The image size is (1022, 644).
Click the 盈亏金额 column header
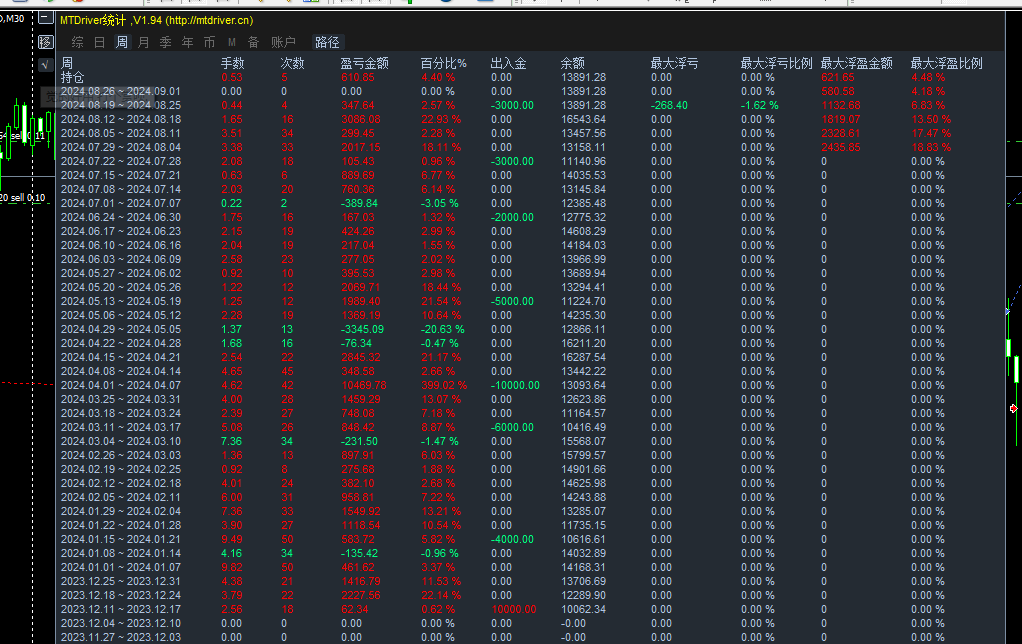364,63
